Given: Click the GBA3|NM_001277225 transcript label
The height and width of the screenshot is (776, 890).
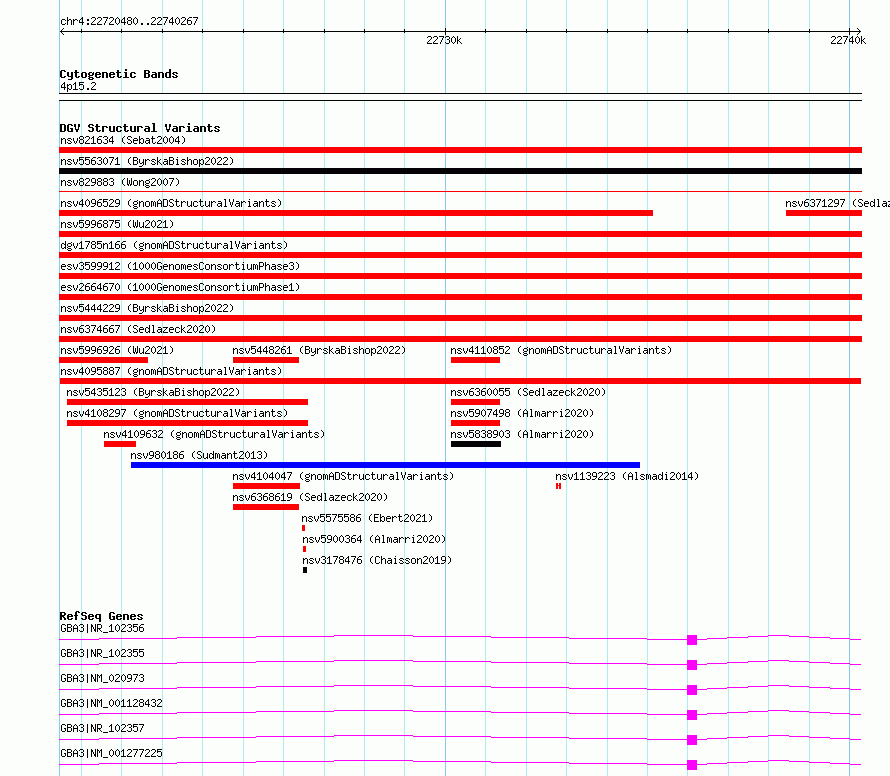Looking at the screenshot, I should 111,753.
